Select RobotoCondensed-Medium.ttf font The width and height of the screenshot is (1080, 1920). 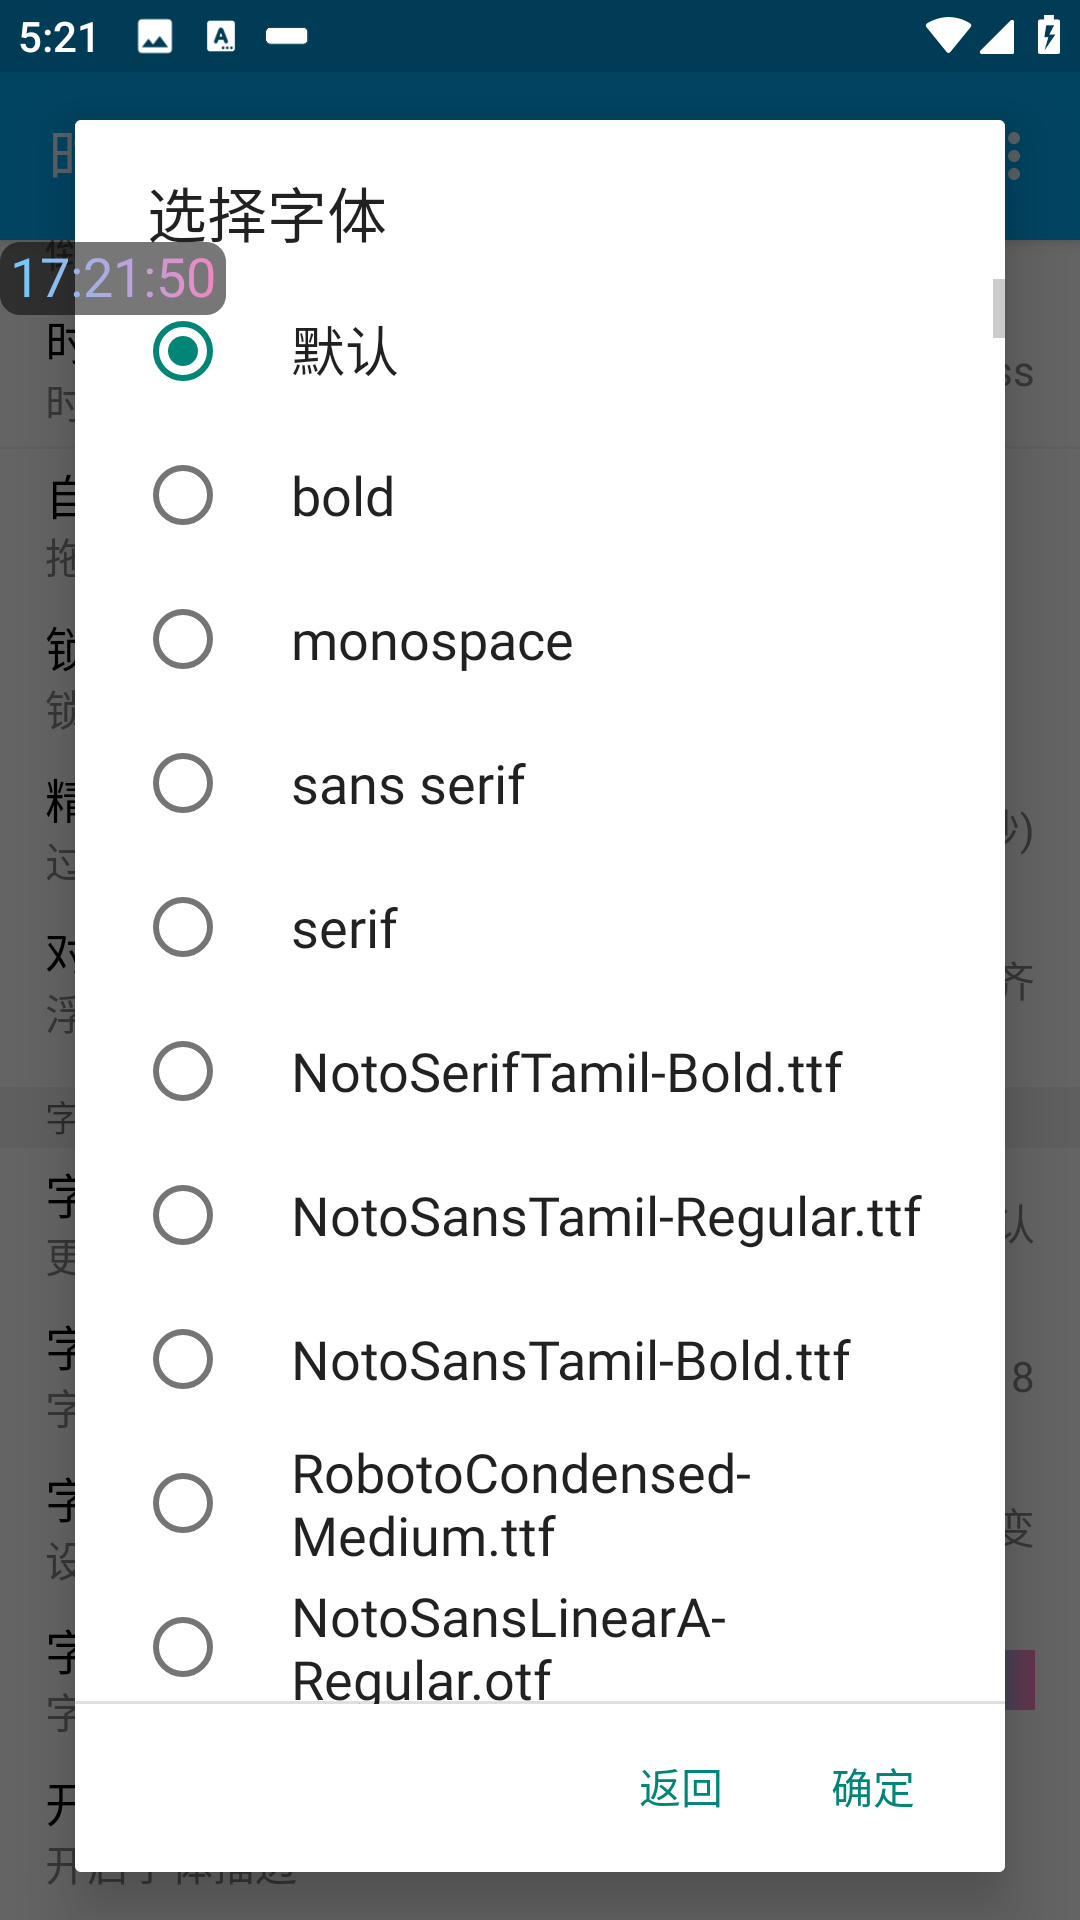click(x=183, y=1503)
